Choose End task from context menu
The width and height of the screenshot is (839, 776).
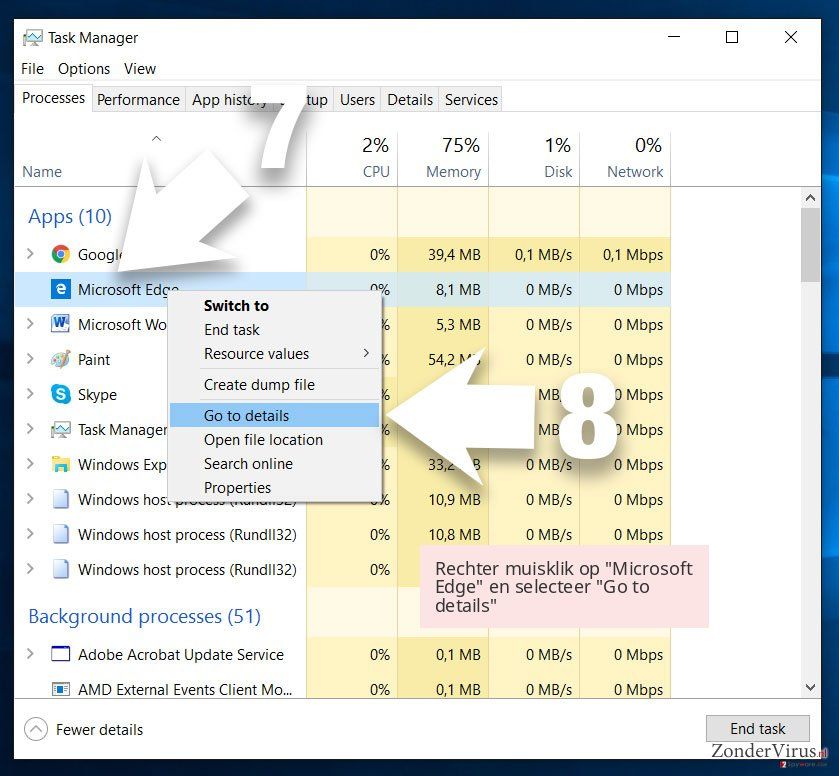274,330
